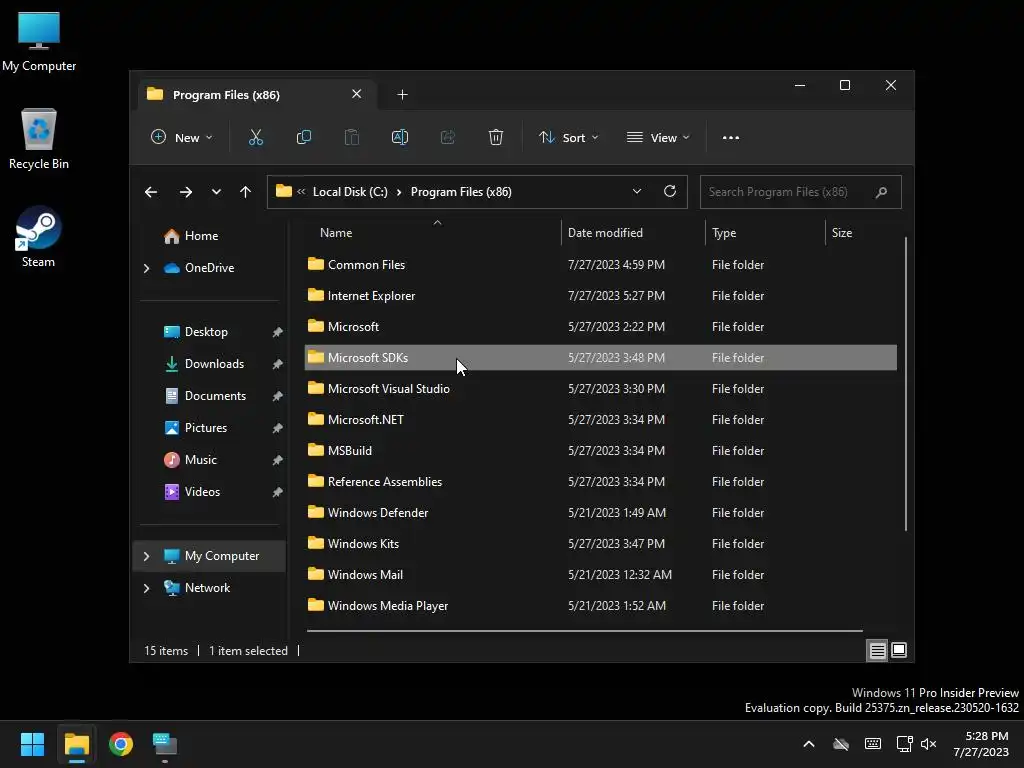Click the muted volume tray icon
Screen dimensions: 1024x768
point(929,744)
